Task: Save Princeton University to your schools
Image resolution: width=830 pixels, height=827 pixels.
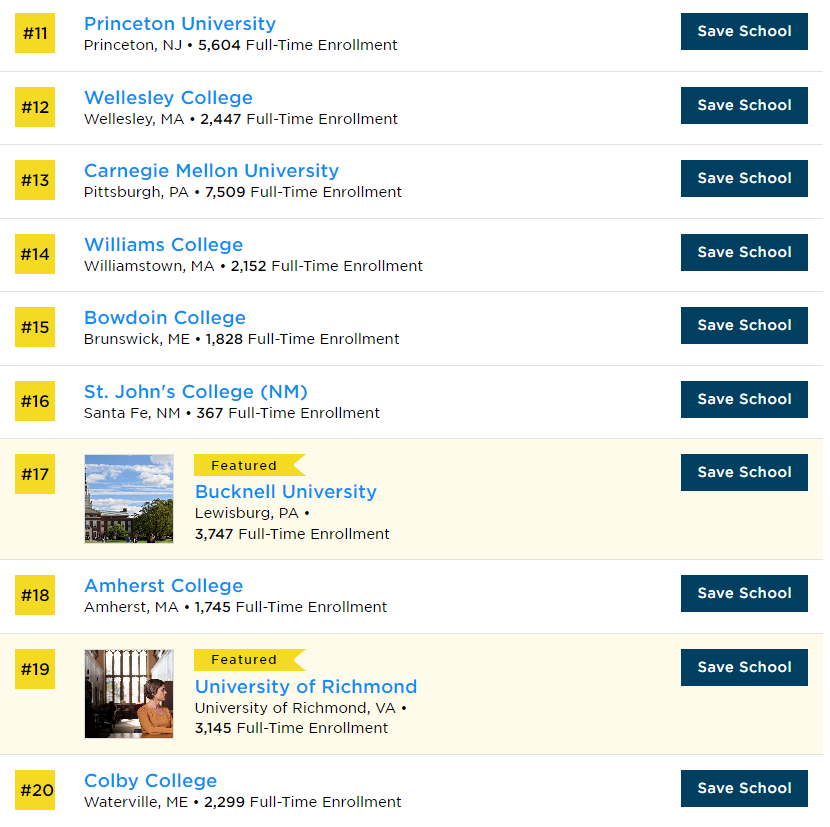Action: click(x=744, y=32)
